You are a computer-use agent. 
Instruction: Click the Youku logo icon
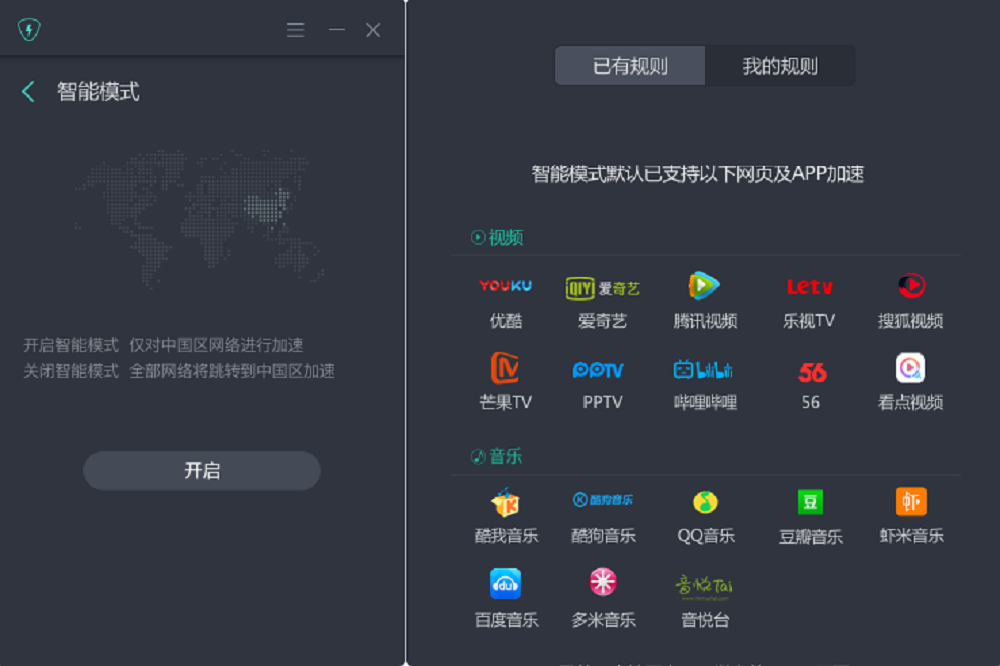point(505,285)
